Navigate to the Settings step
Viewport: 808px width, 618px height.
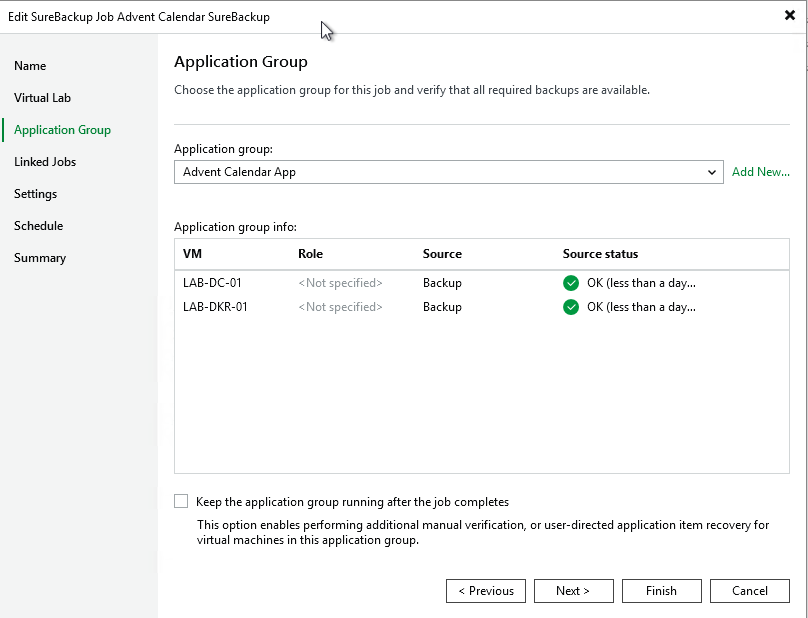click(35, 194)
